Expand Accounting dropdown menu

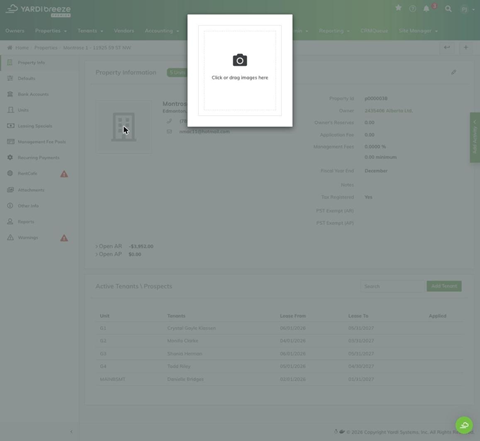pos(162,31)
